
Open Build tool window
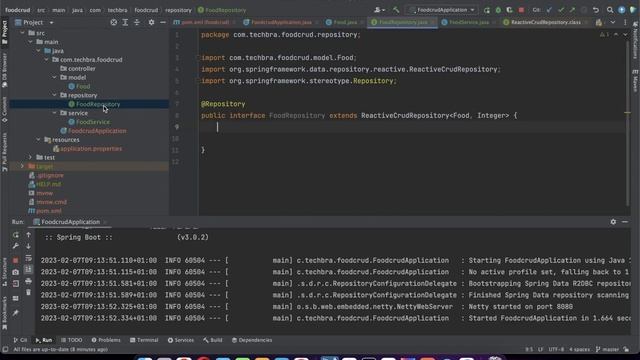[x=213, y=340]
